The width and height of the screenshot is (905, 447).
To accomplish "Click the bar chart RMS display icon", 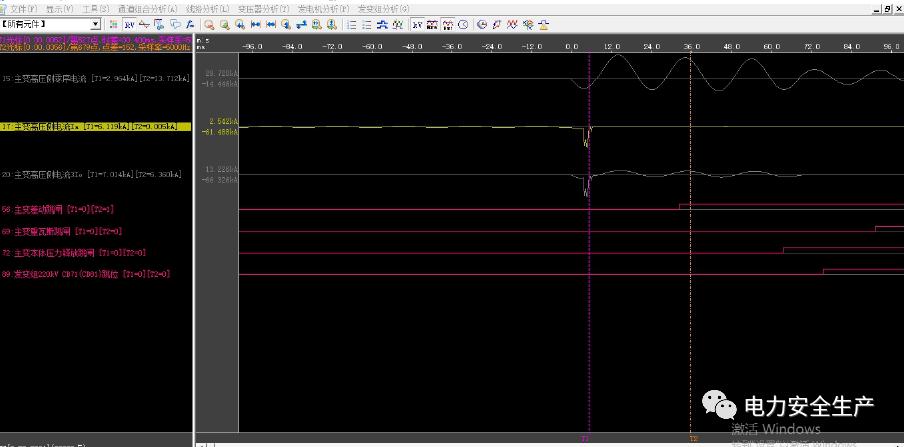I will tap(432, 24).
